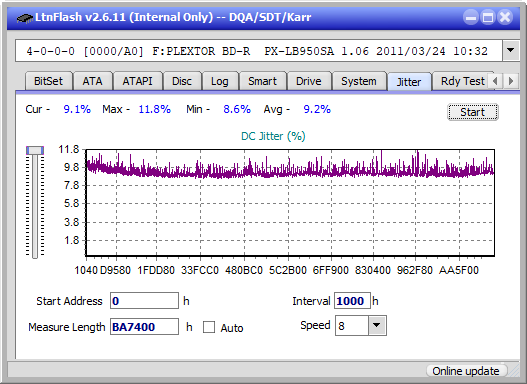Click the Min jitter value 8.6%

coord(237,109)
